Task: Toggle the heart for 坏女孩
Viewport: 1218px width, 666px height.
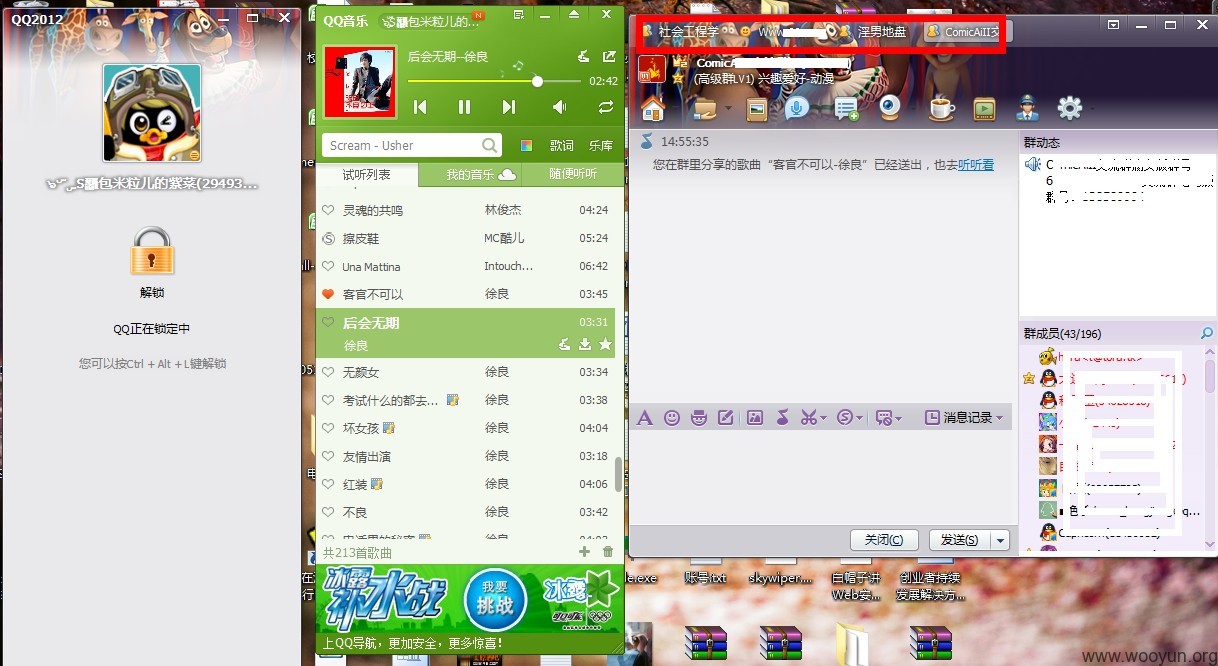Action: click(x=328, y=428)
